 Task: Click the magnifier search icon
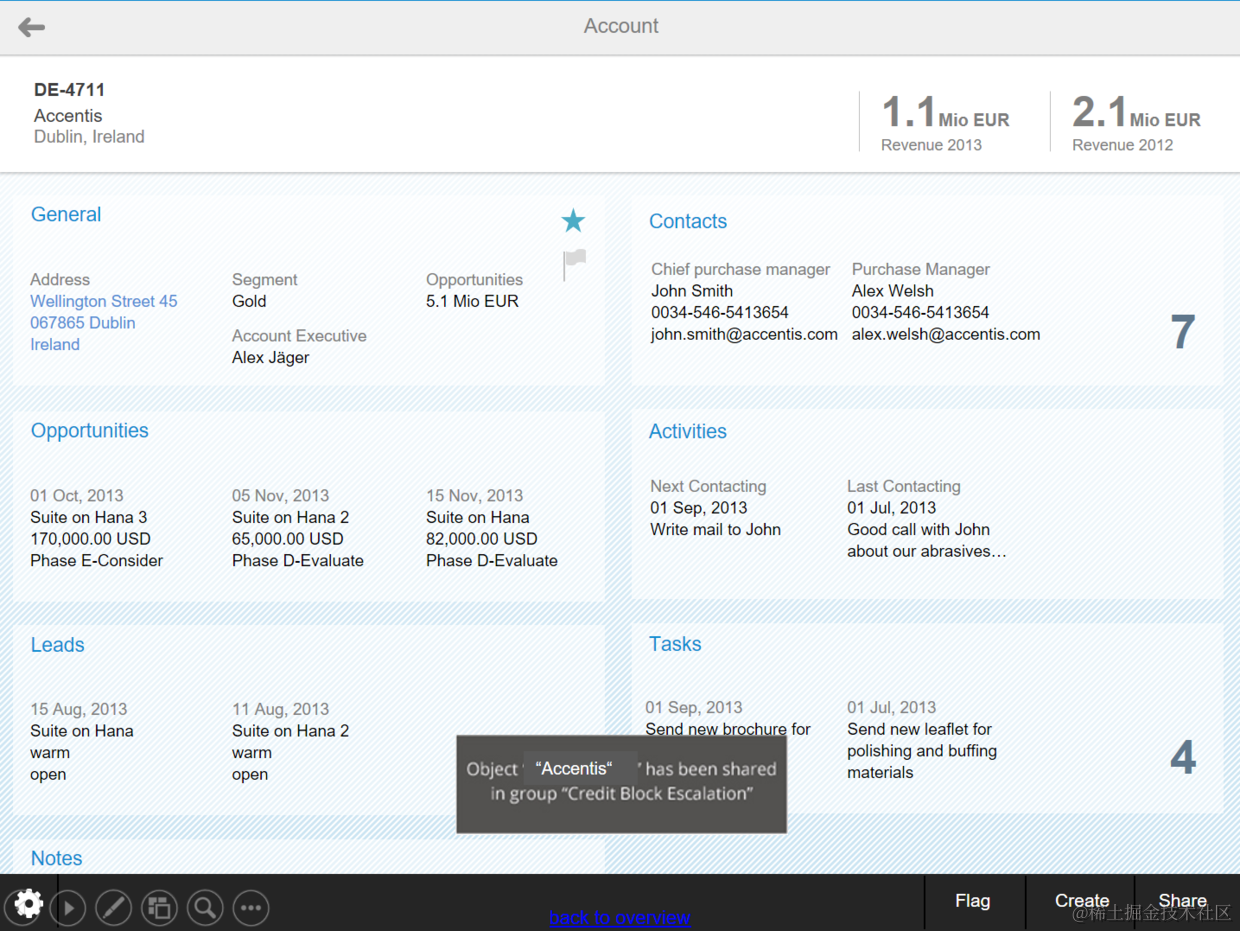pyautogui.click(x=205, y=908)
